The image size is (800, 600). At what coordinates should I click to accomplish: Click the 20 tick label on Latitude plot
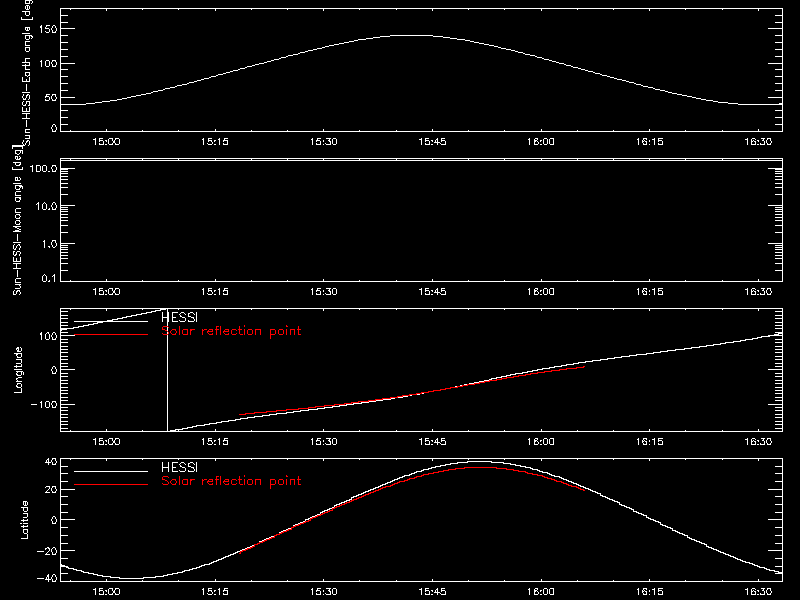point(51,490)
